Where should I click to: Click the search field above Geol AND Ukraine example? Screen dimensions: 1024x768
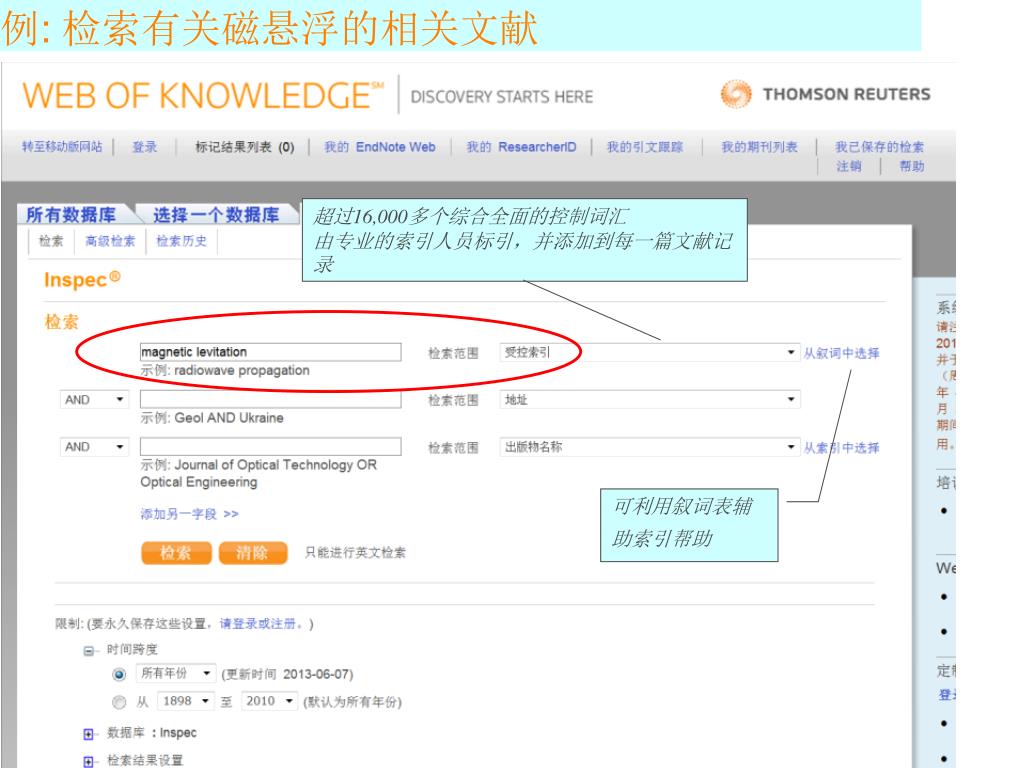click(x=270, y=399)
